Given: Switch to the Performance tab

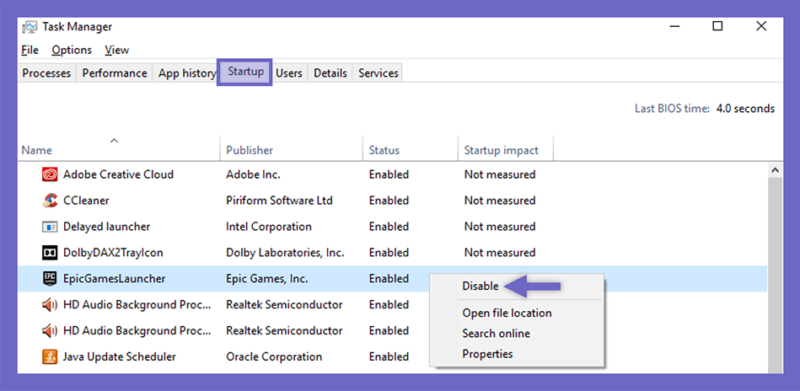Looking at the screenshot, I should pos(115,73).
